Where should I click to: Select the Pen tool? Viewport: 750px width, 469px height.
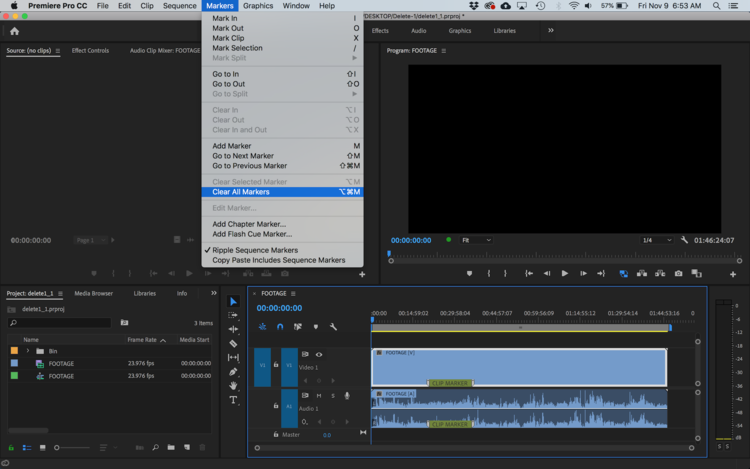click(233, 371)
